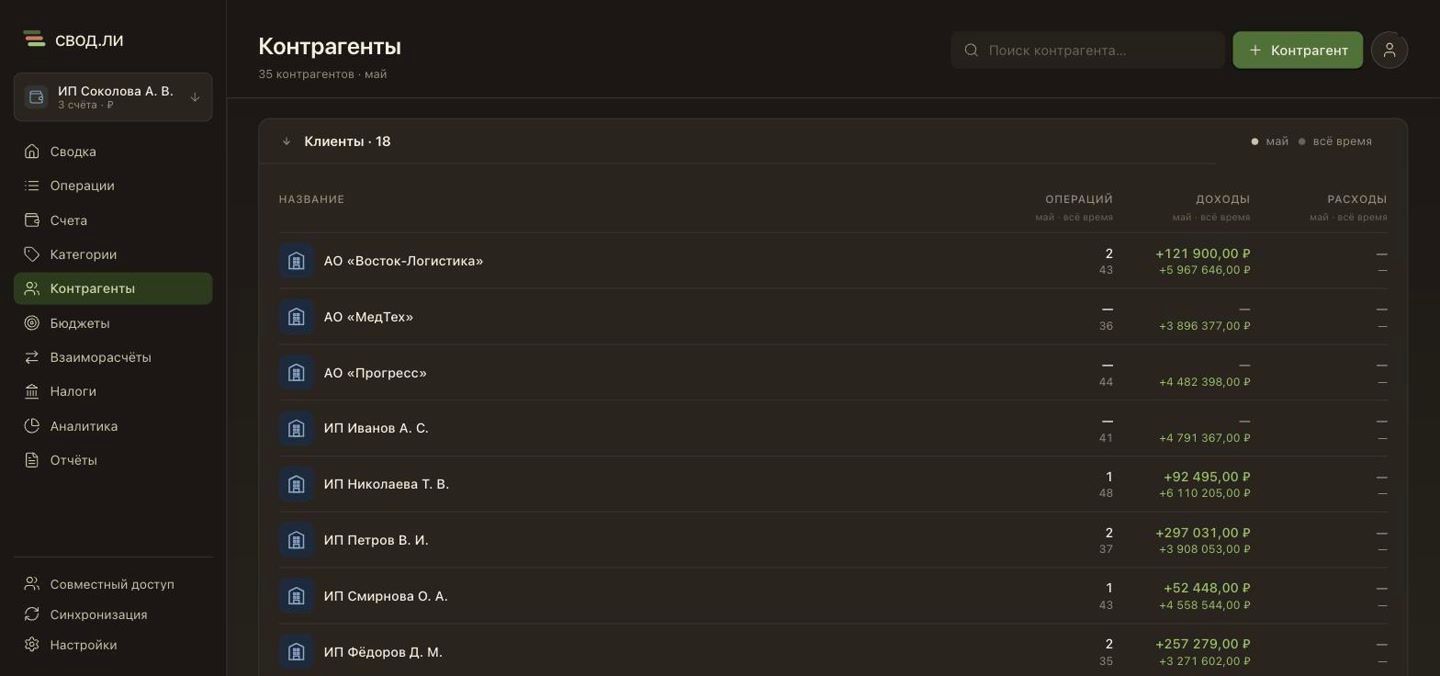
Task: Collapse the Клиенты · 18 group
Action: [x=286, y=141]
